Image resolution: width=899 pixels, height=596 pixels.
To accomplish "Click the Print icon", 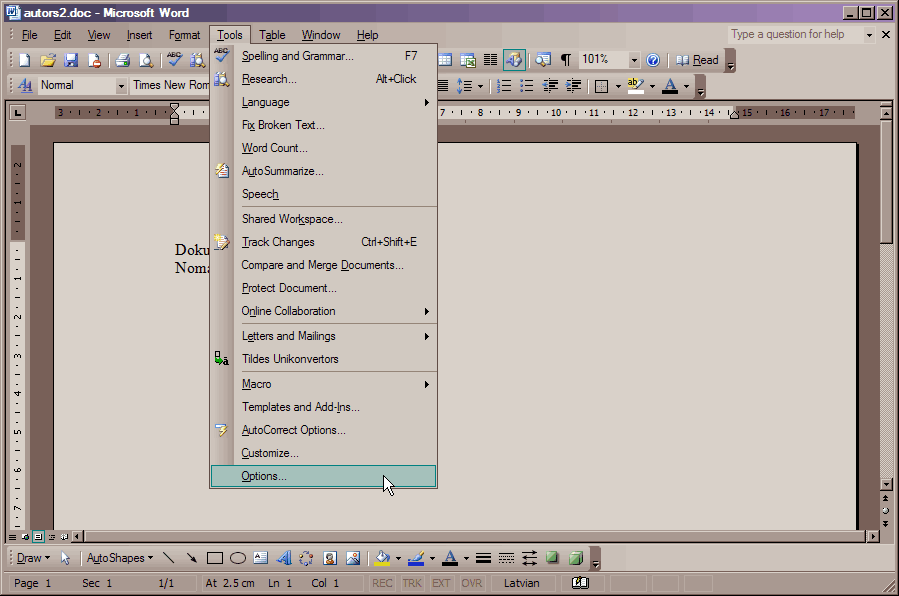I will pos(122,60).
